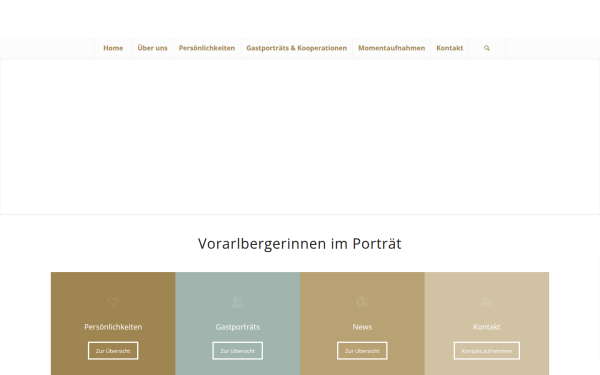Image resolution: width=600 pixels, height=375 pixels.
Task: Navigate to Momentaufnahmen
Action: pyautogui.click(x=391, y=48)
